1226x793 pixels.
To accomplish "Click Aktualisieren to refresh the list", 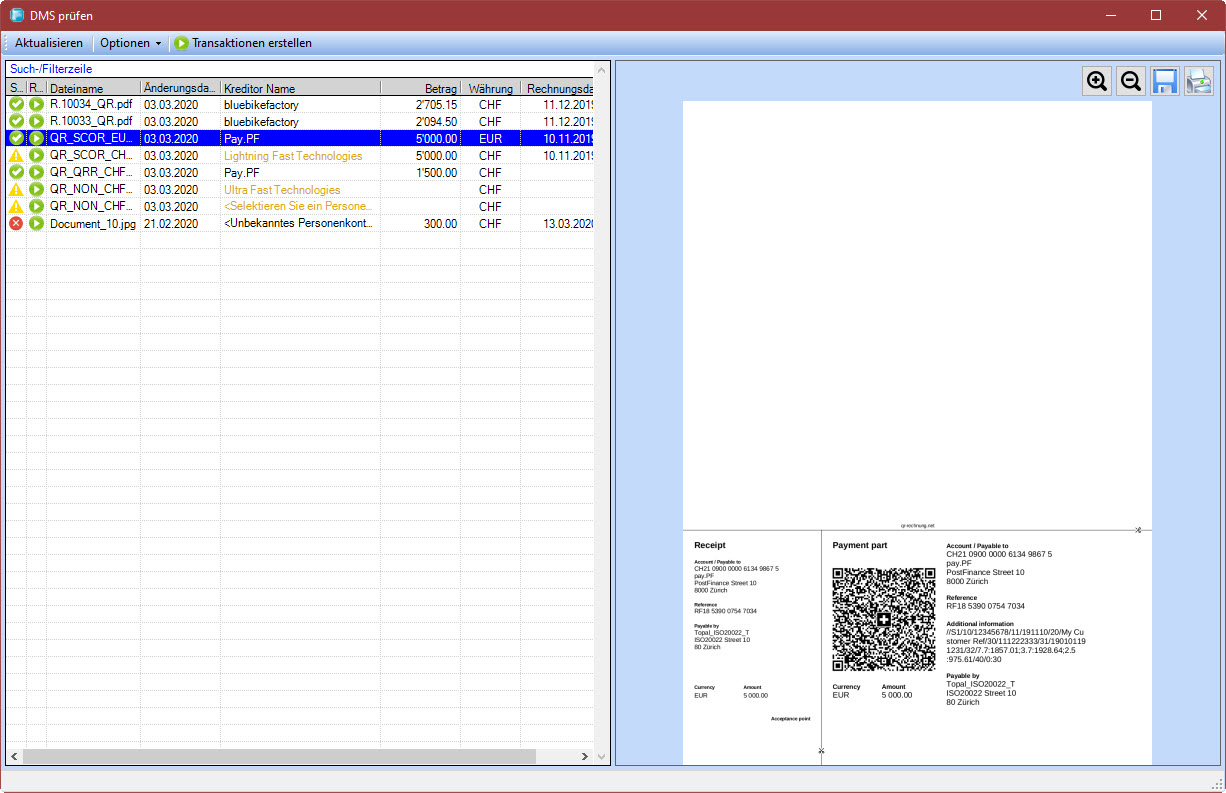I will coord(49,43).
